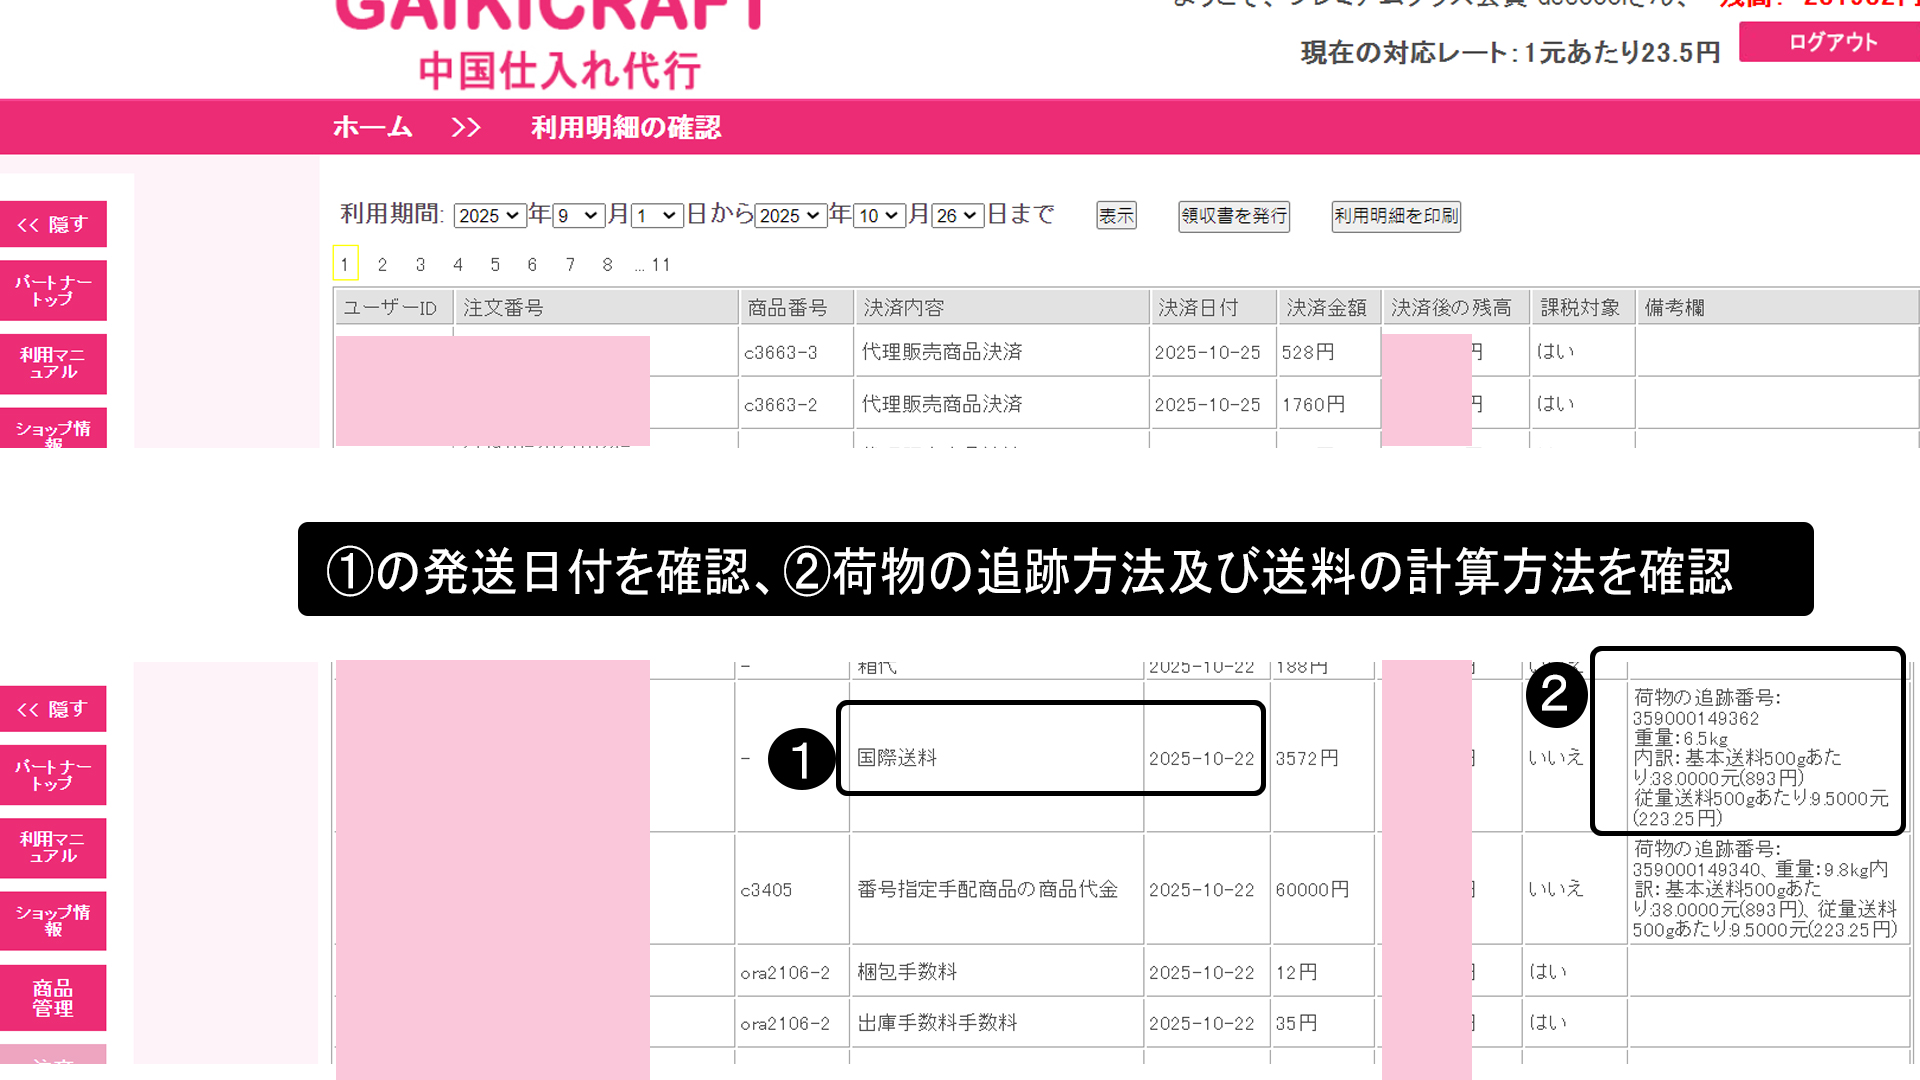This screenshot has width=1920, height=1080.
Task: Open lower ショップ情報 sidebar item
Action: pyautogui.click(x=53, y=921)
